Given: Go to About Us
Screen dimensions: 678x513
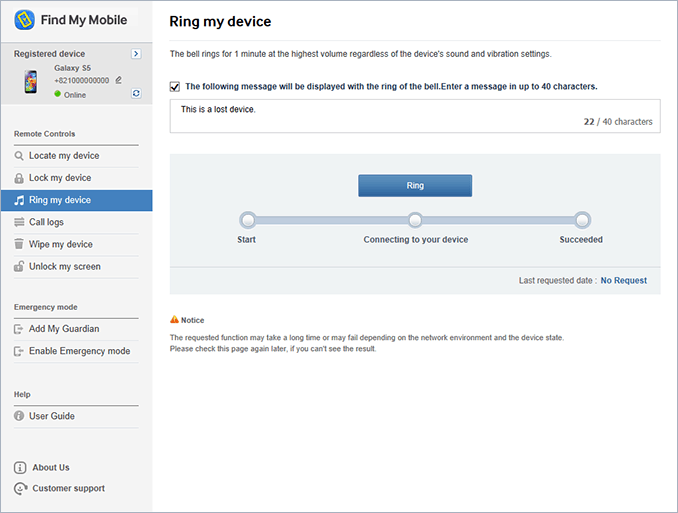Looking at the screenshot, I should 51,467.
